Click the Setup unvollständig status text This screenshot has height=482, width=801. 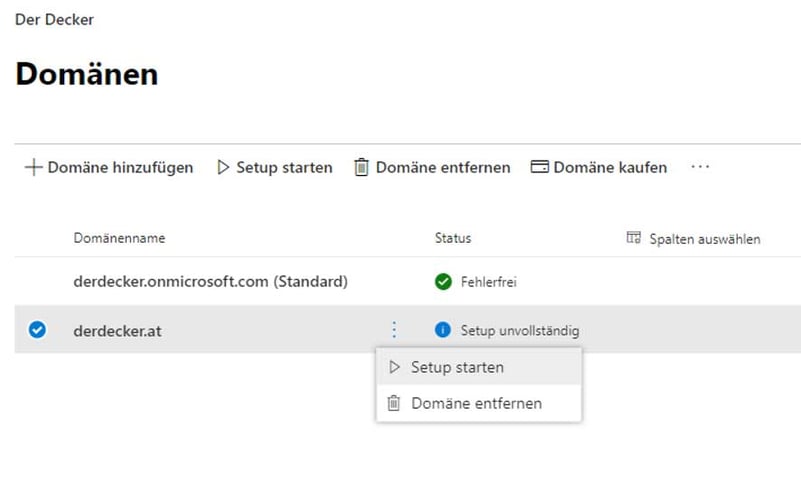(520, 330)
